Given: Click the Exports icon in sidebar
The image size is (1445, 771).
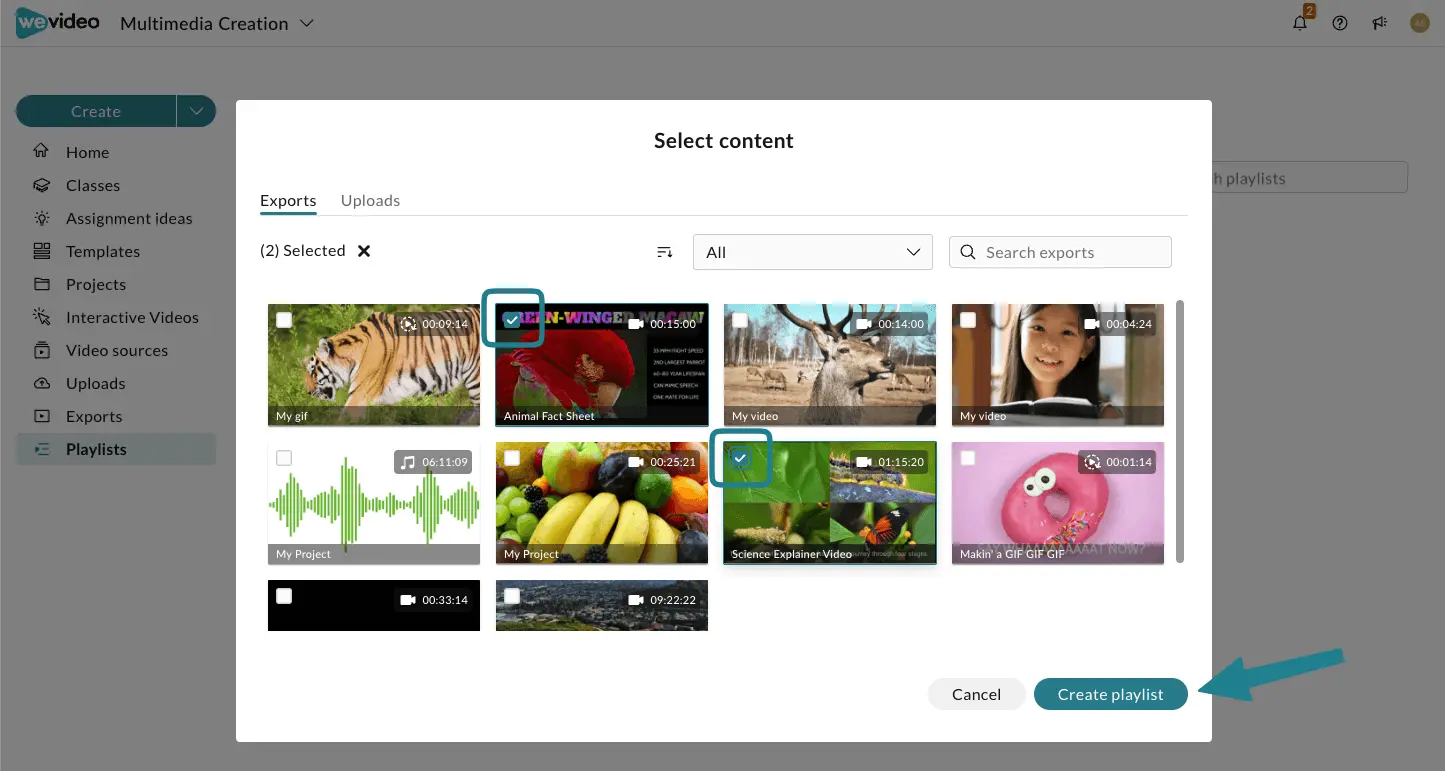Looking at the screenshot, I should (42, 416).
